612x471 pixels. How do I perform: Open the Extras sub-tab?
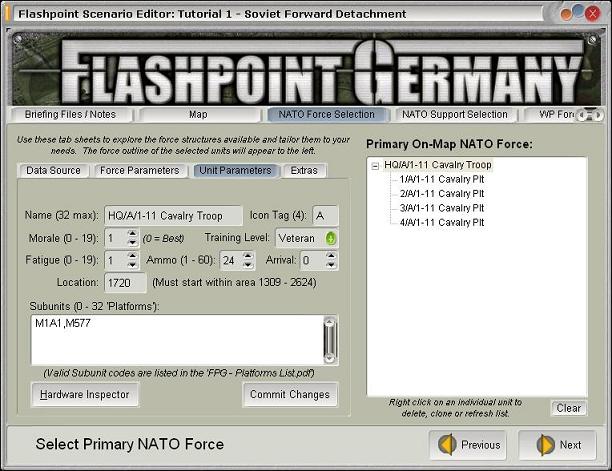tap(304, 171)
